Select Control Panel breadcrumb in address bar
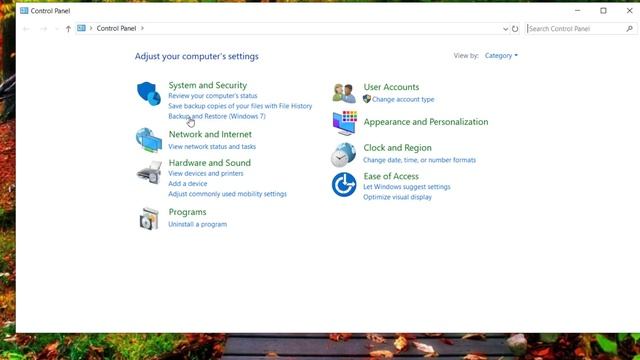The image size is (640, 360). [x=116, y=28]
